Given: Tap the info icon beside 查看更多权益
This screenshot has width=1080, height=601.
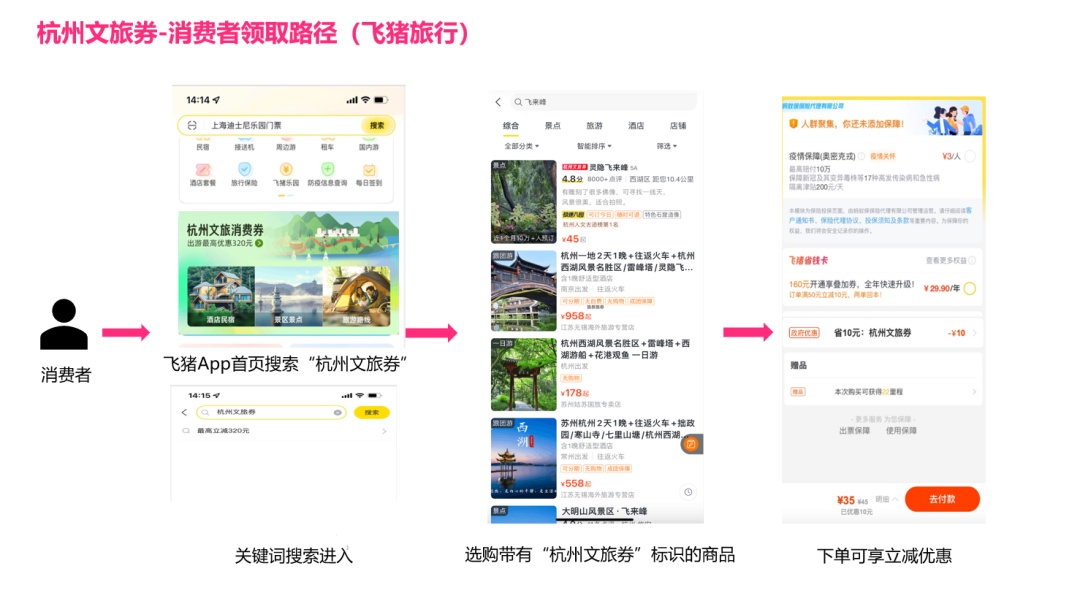Looking at the screenshot, I should (972, 260).
